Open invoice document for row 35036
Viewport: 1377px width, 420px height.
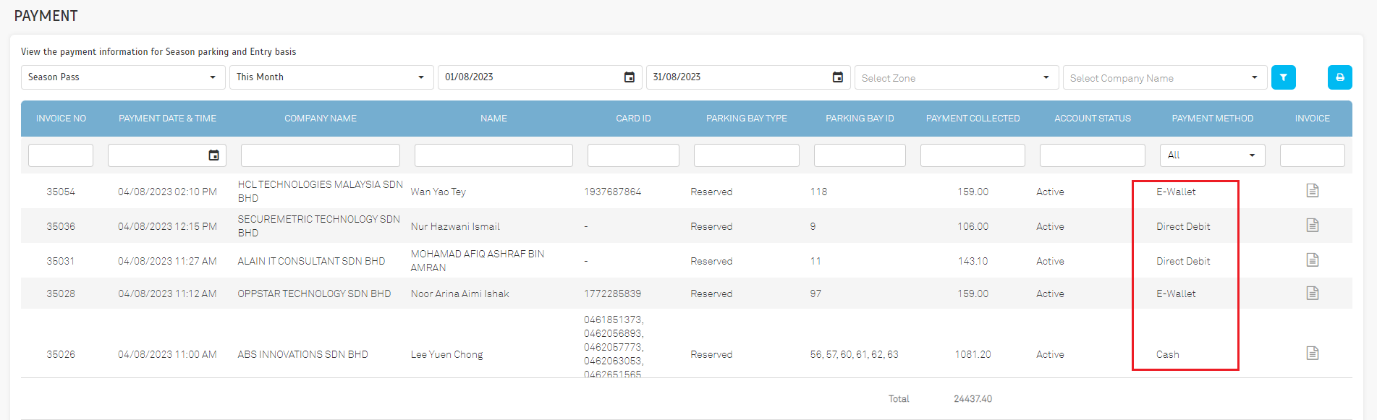pyautogui.click(x=1313, y=226)
